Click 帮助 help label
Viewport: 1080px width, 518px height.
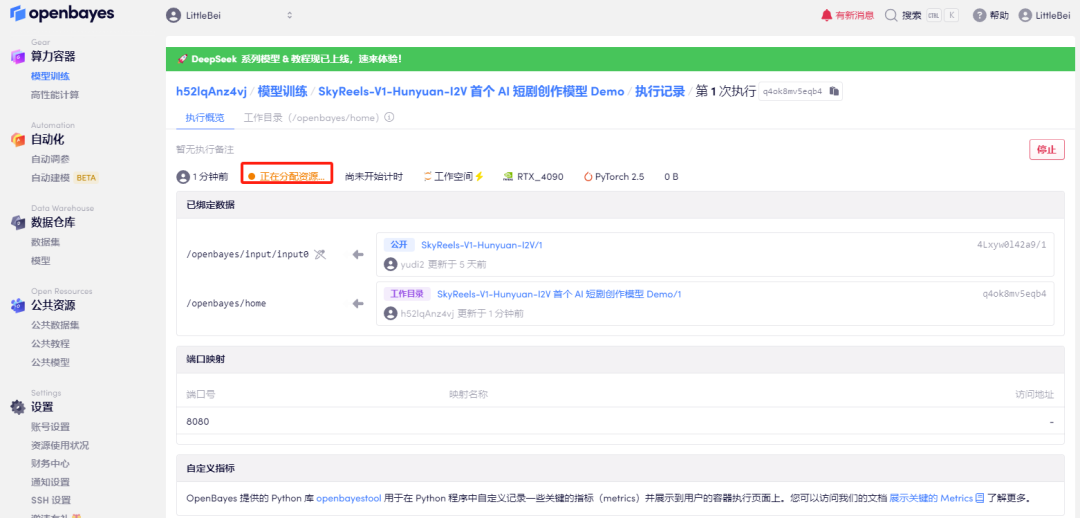click(999, 15)
